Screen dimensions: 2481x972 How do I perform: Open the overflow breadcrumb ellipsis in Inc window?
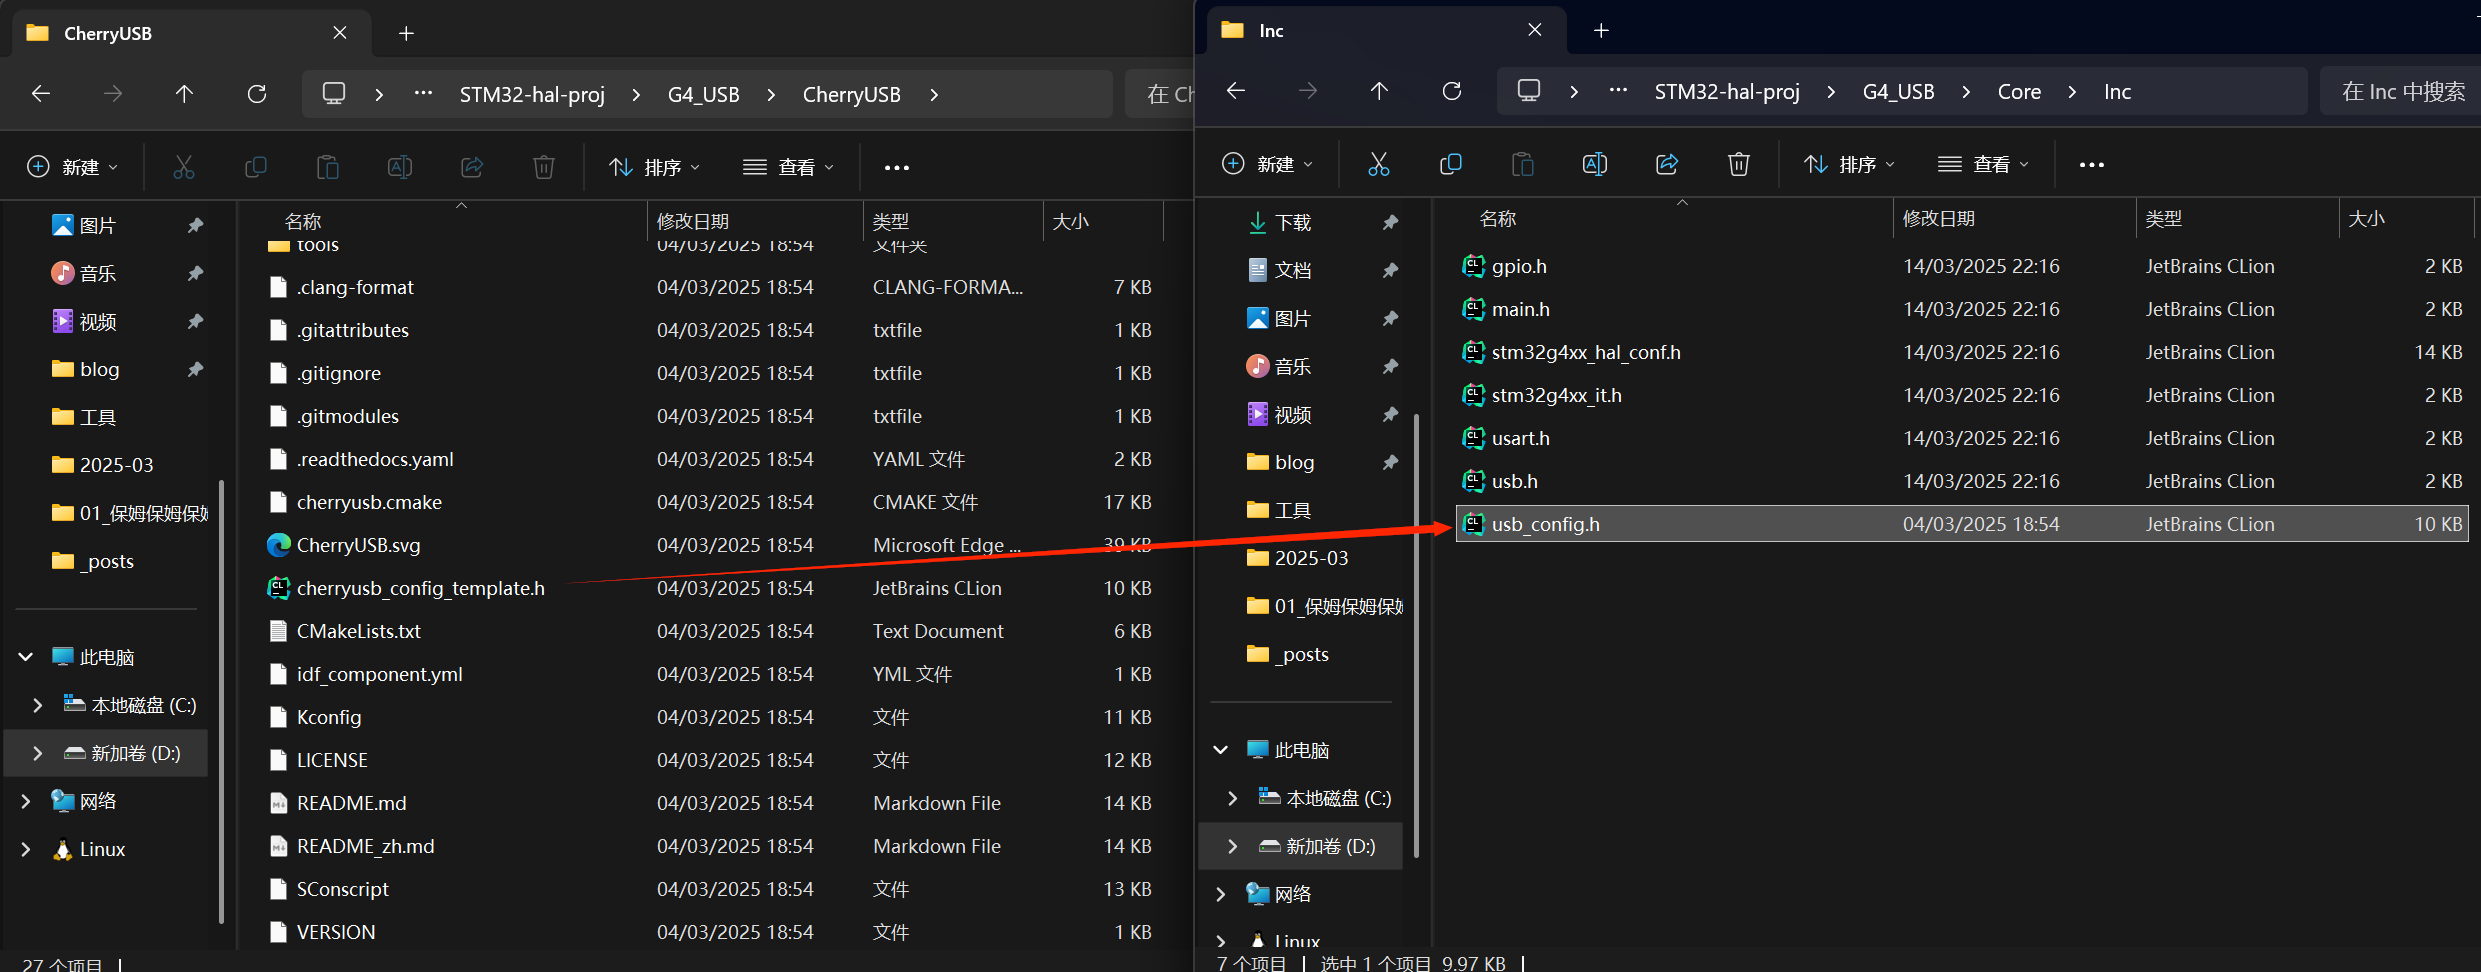click(1618, 91)
